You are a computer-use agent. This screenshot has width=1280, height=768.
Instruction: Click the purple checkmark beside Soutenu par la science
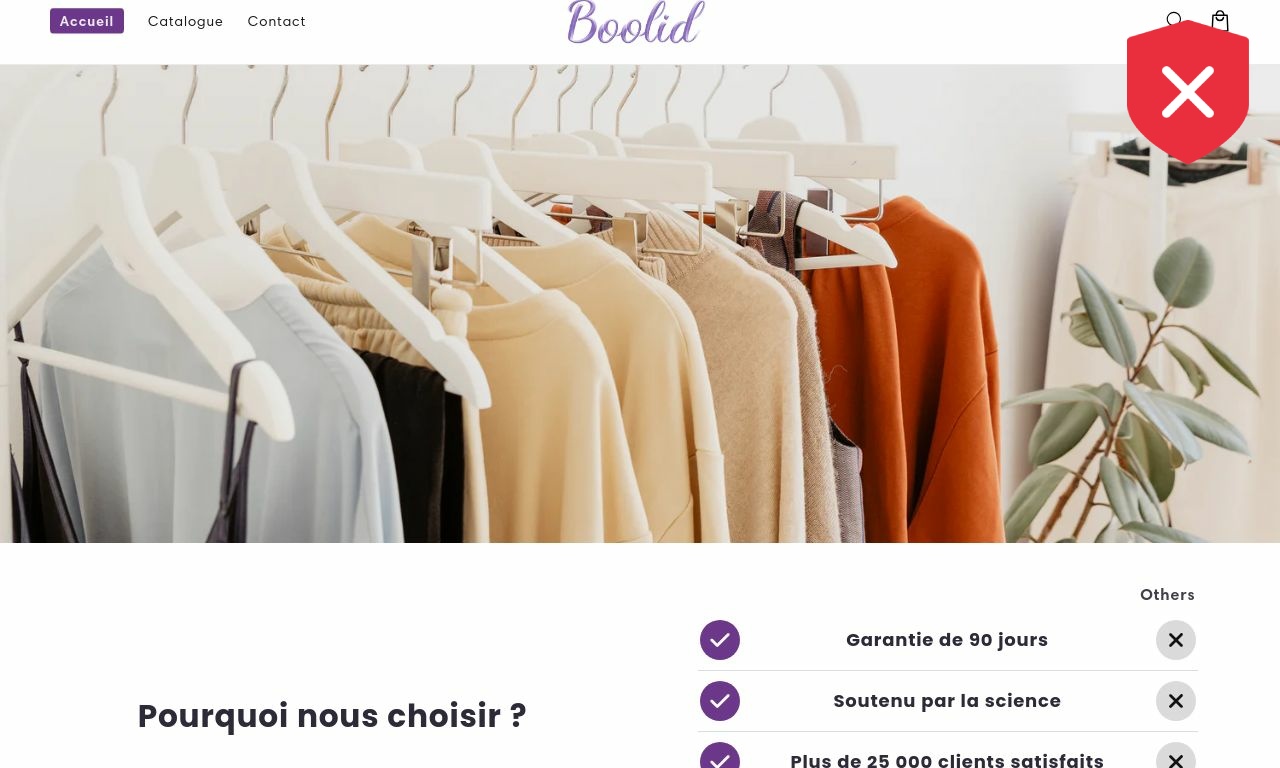pos(720,701)
